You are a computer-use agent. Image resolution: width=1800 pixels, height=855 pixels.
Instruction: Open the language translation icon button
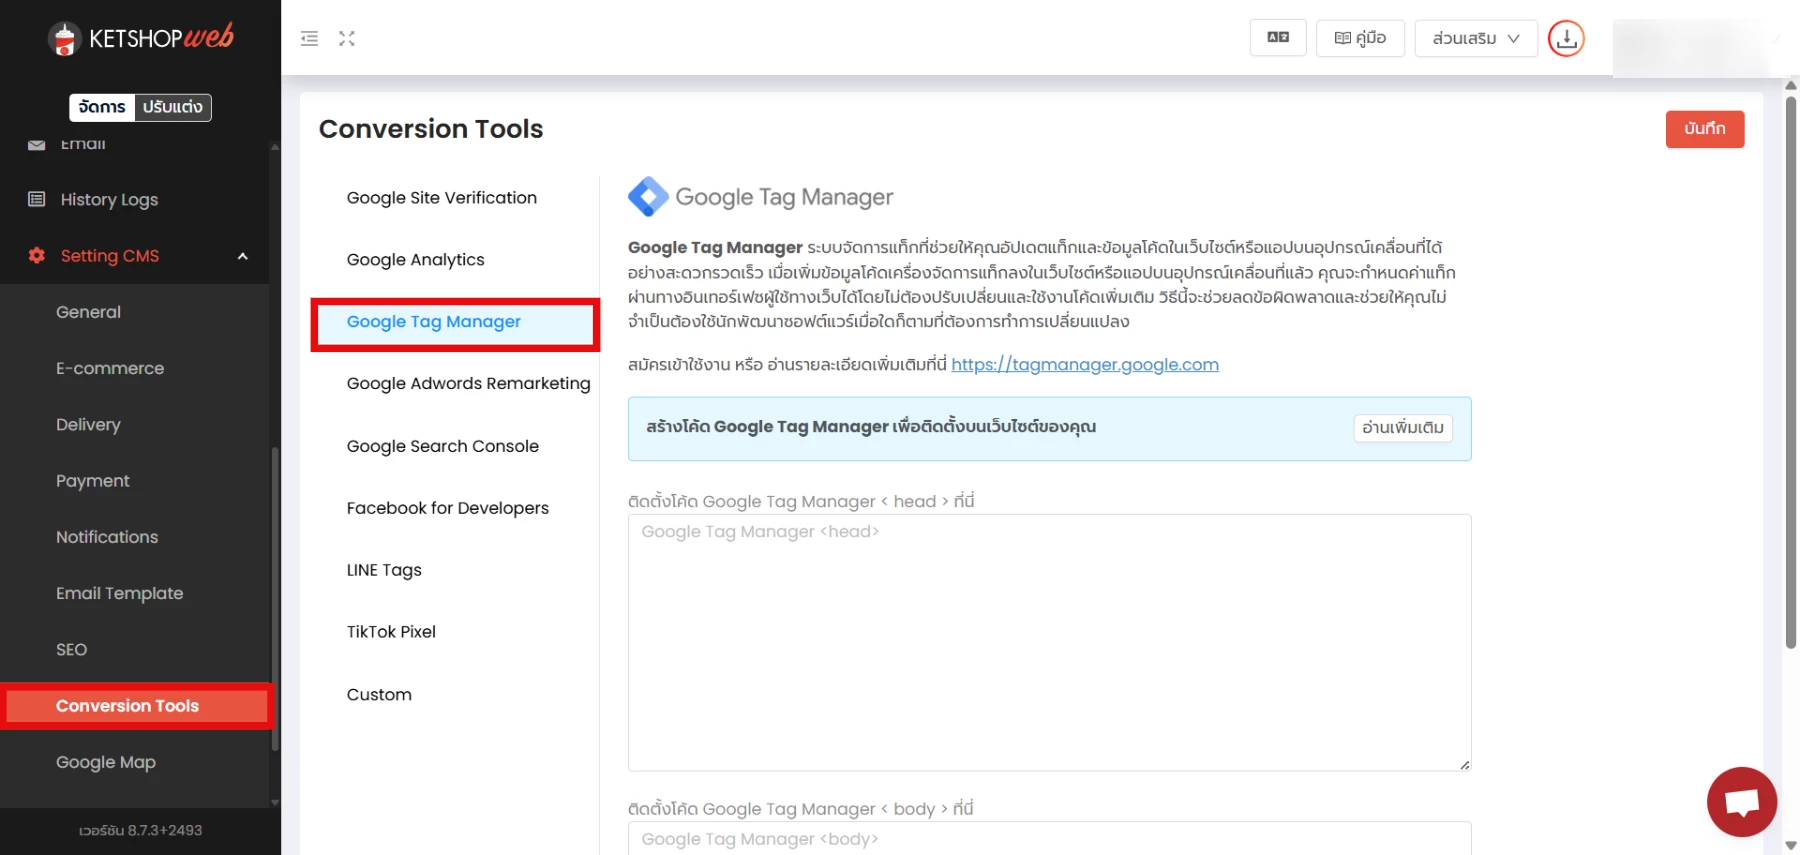point(1277,38)
